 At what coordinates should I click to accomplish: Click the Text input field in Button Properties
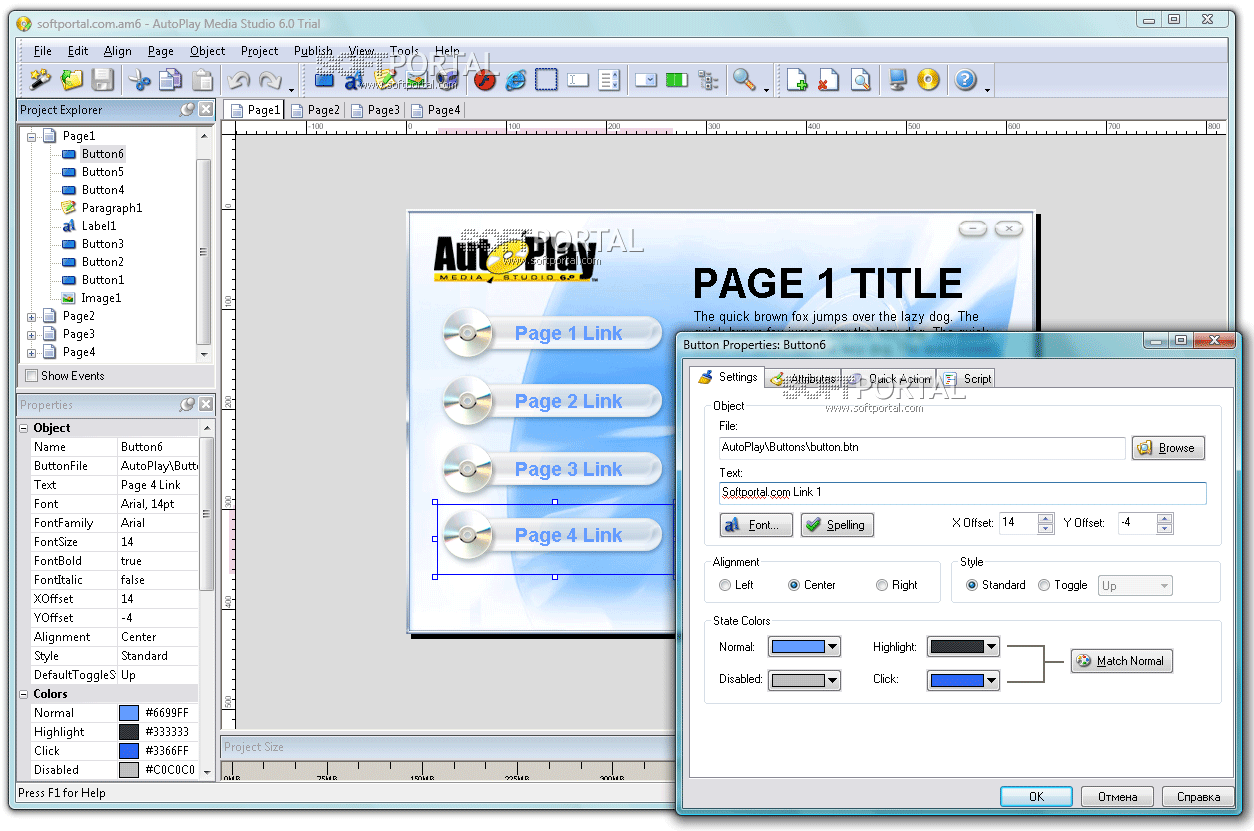click(x=962, y=493)
